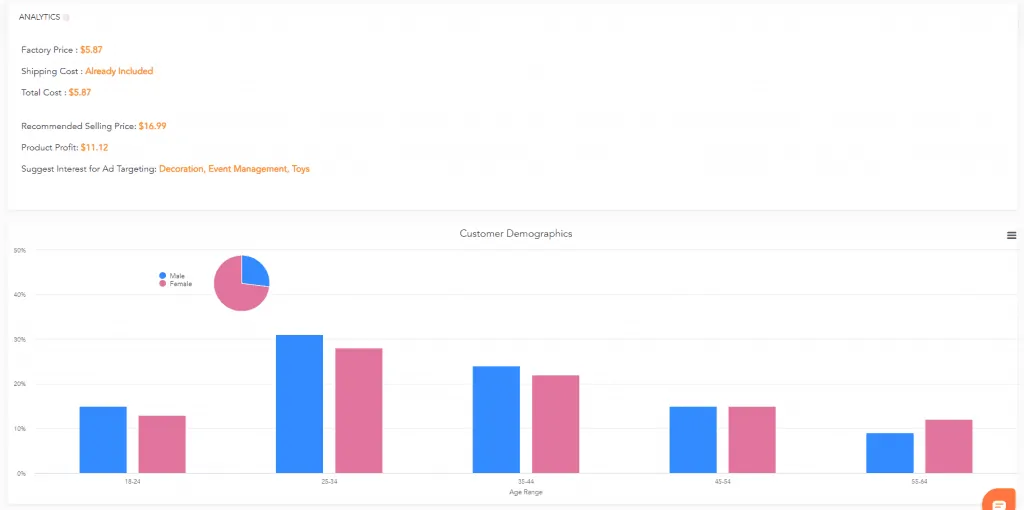
Task: Click the male bar for ages 45-54
Action: (x=693, y=439)
